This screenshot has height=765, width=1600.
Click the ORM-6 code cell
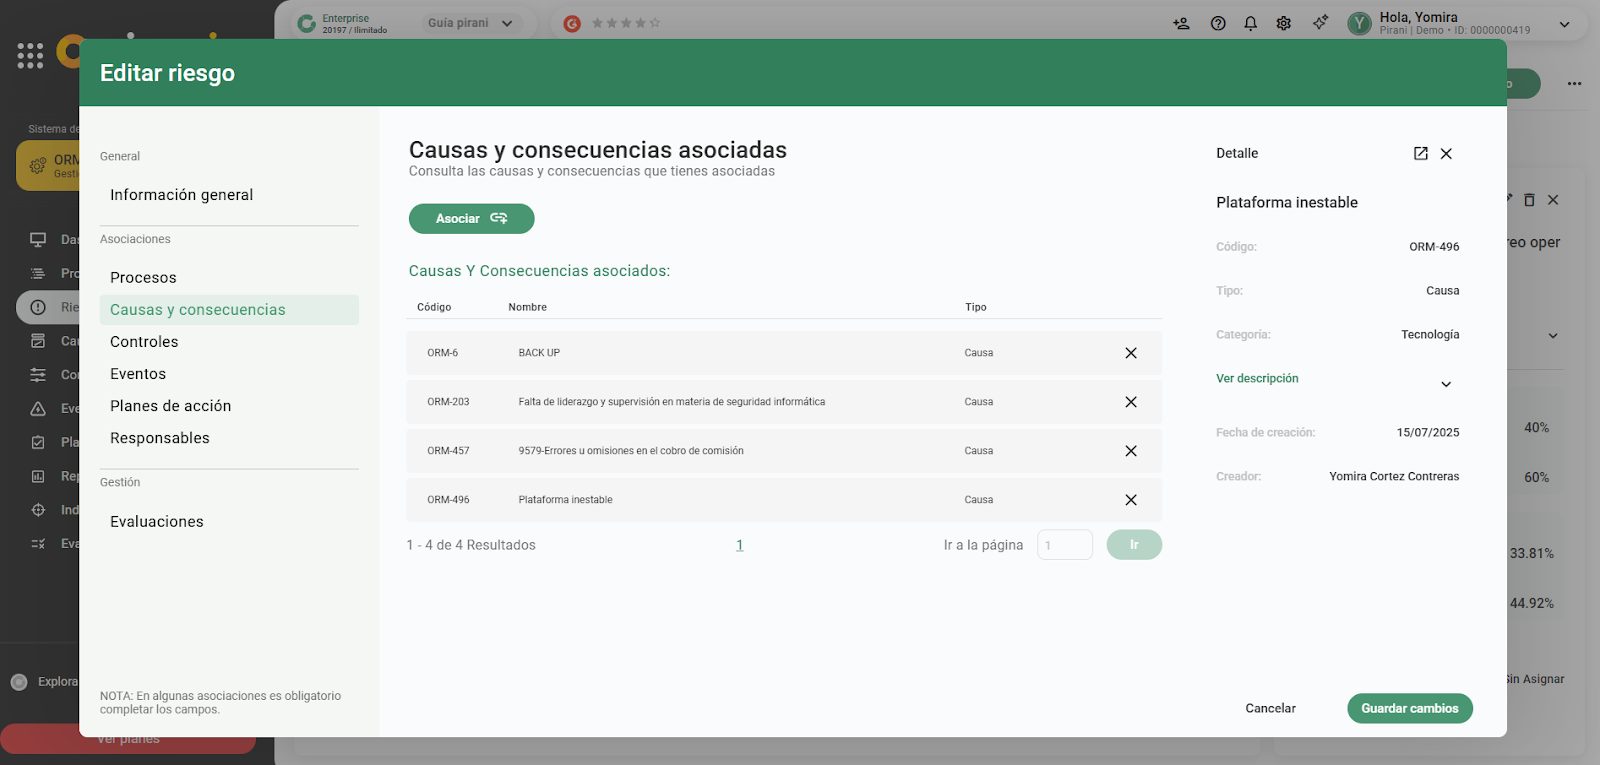(442, 353)
